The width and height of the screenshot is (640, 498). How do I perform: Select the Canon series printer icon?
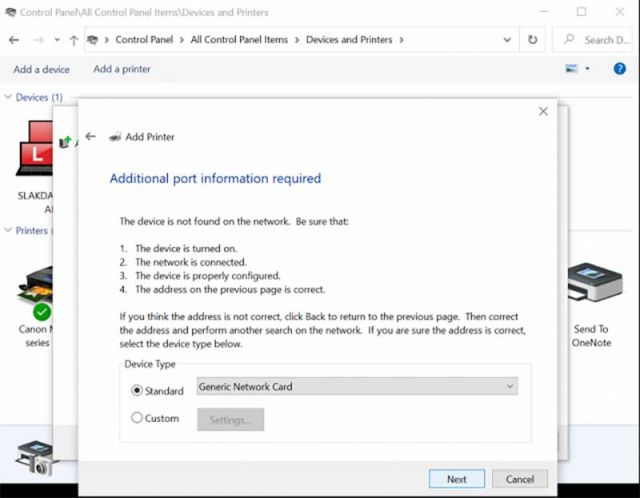tap(35, 292)
